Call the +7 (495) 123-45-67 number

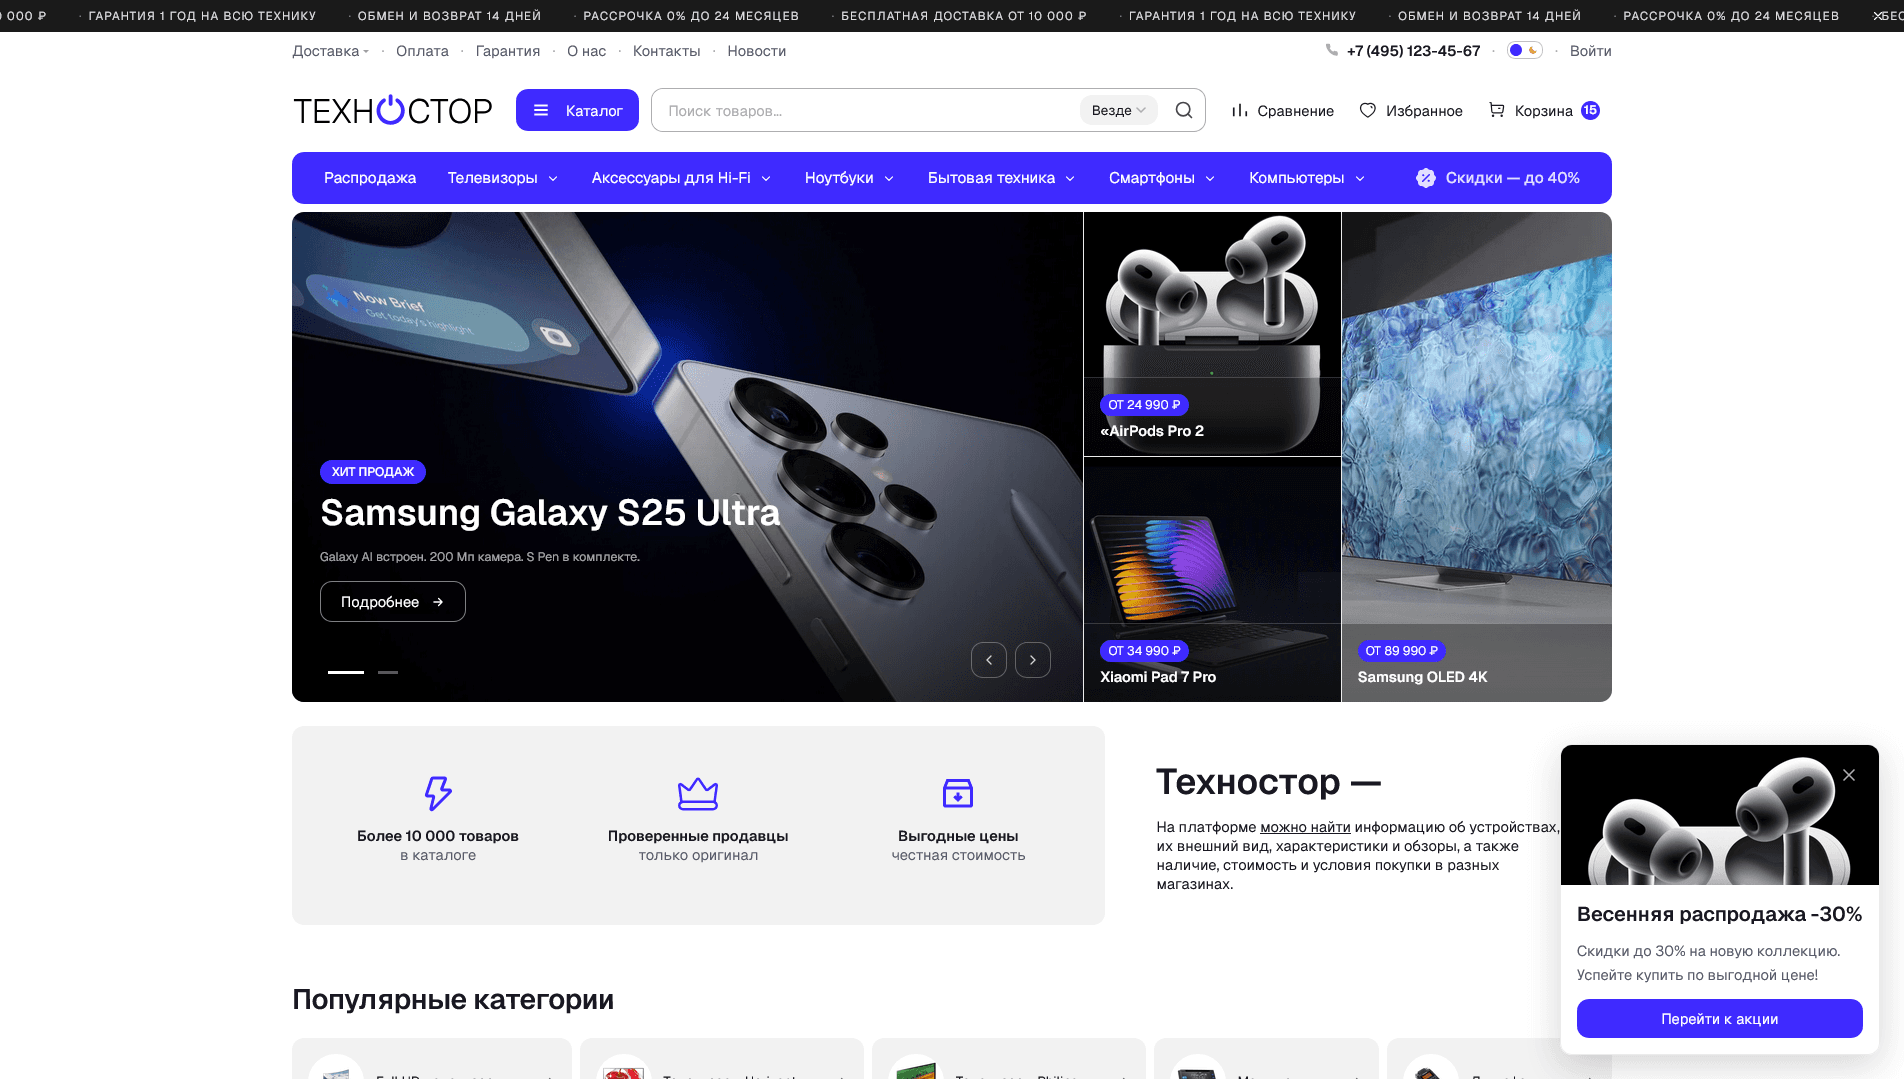click(x=1413, y=51)
